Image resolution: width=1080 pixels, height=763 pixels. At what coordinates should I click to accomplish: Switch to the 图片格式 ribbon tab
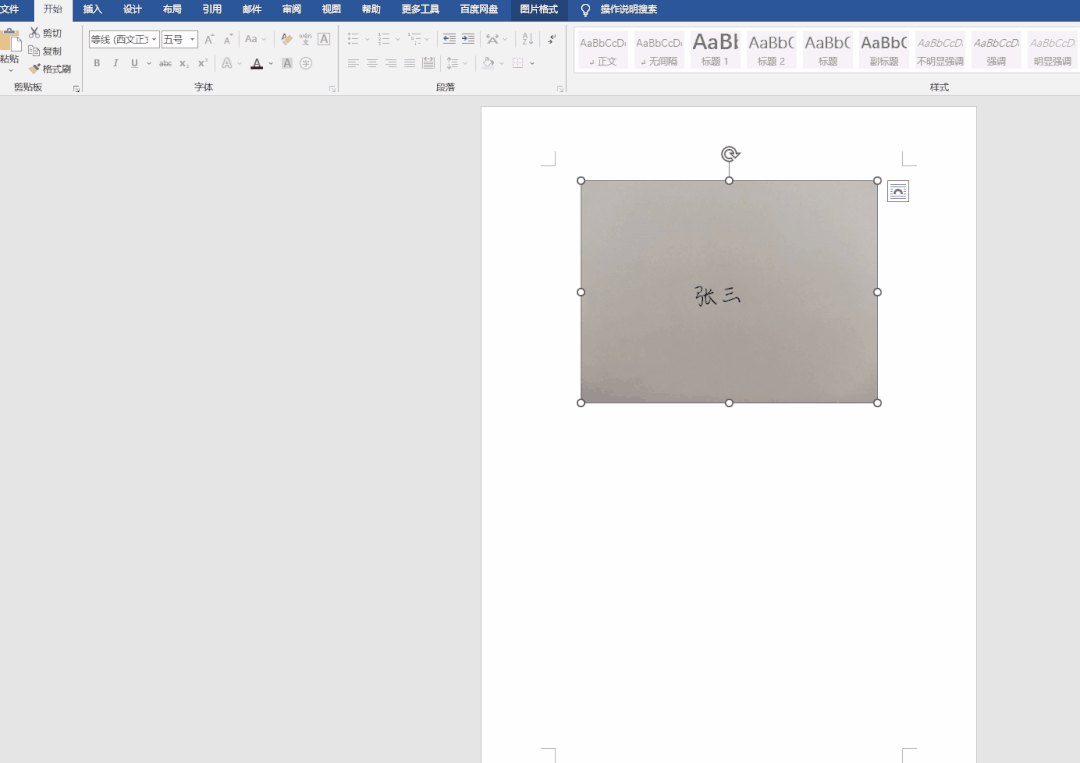tap(538, 10)
